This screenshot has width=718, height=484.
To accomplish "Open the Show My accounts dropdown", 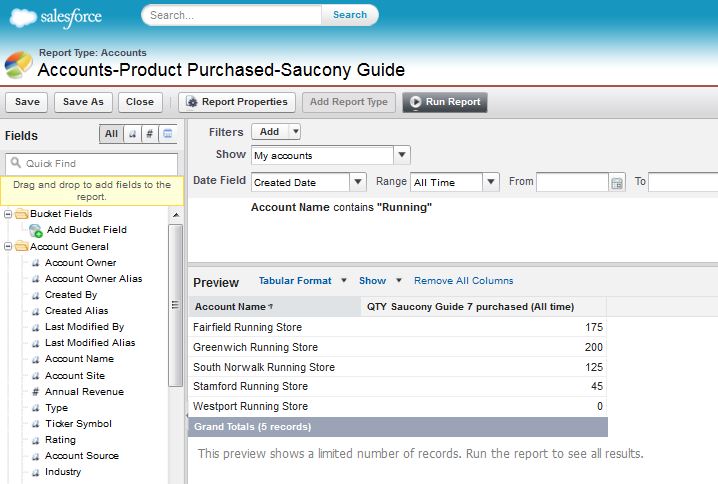I will (402, 155).
